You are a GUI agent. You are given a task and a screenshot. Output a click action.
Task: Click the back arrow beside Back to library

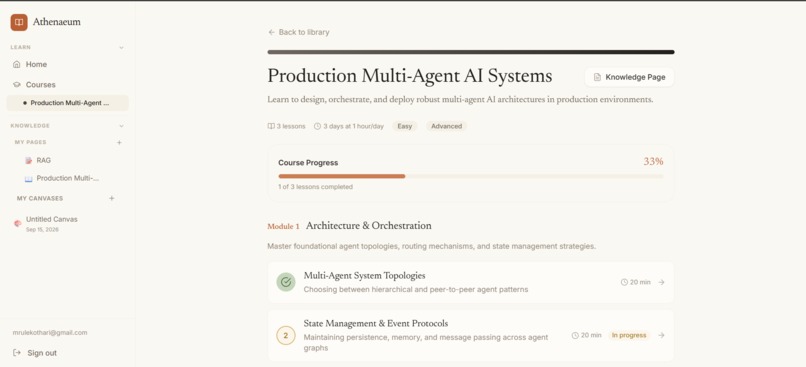coord(271,32)
